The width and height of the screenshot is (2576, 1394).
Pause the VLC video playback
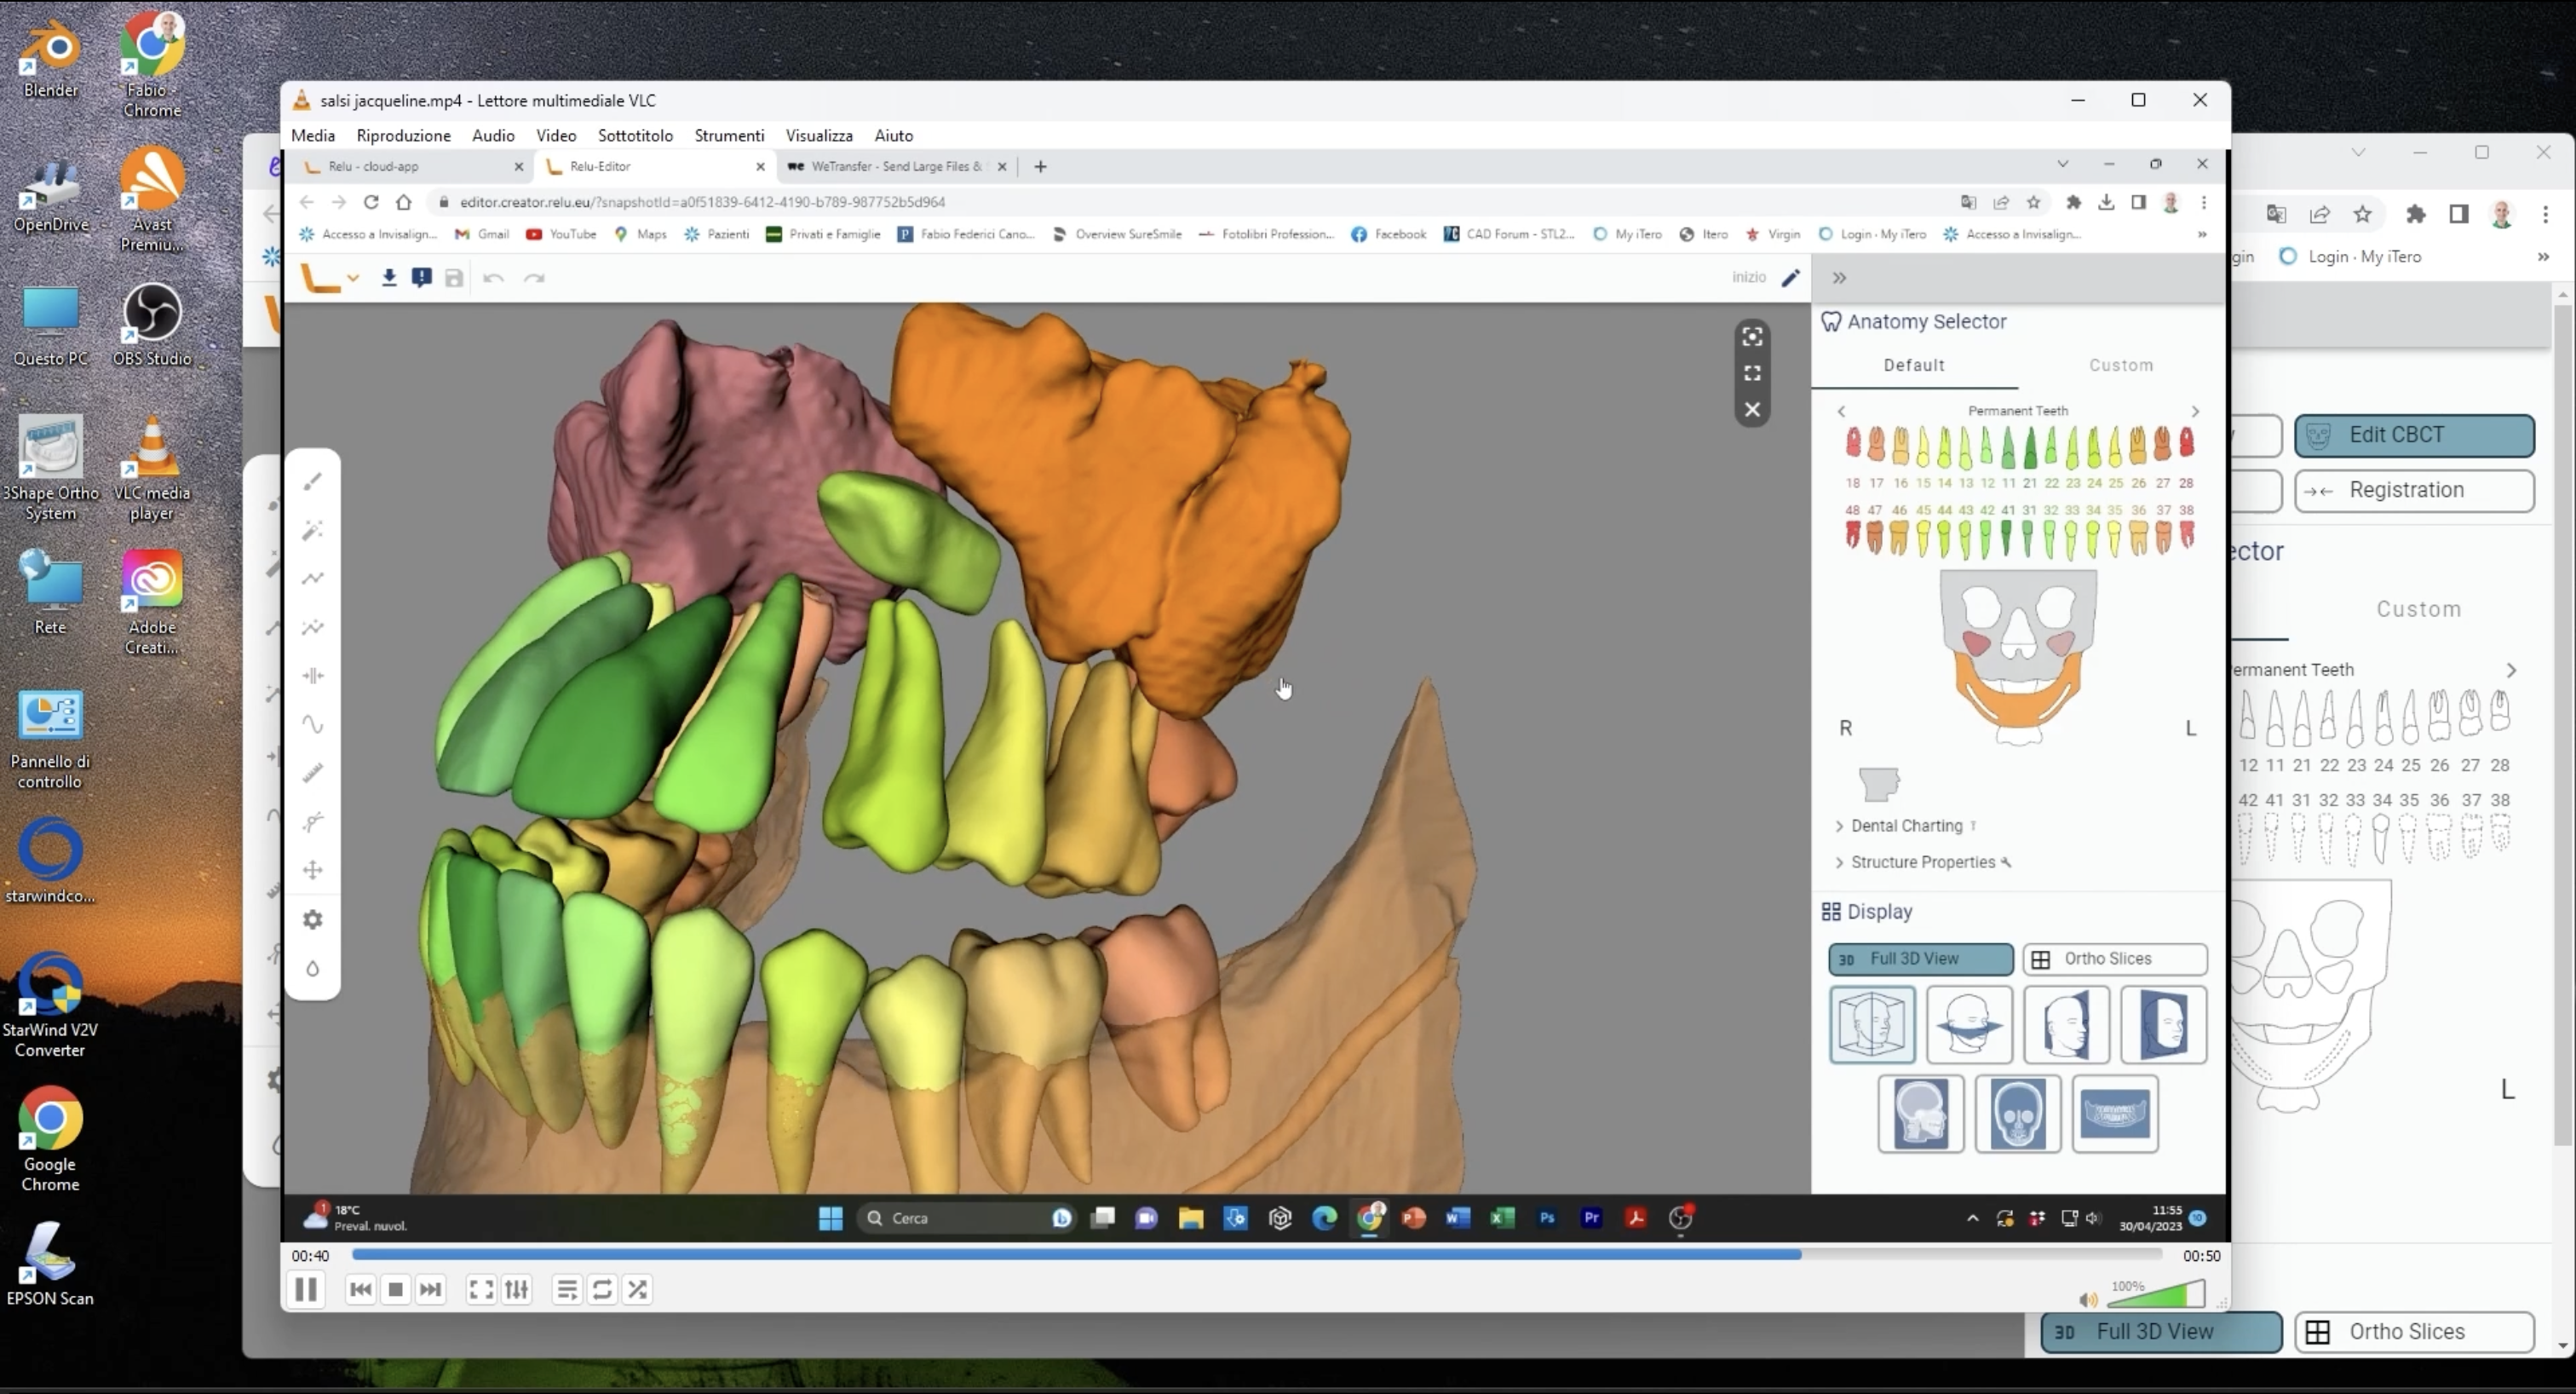point(306,1290)
